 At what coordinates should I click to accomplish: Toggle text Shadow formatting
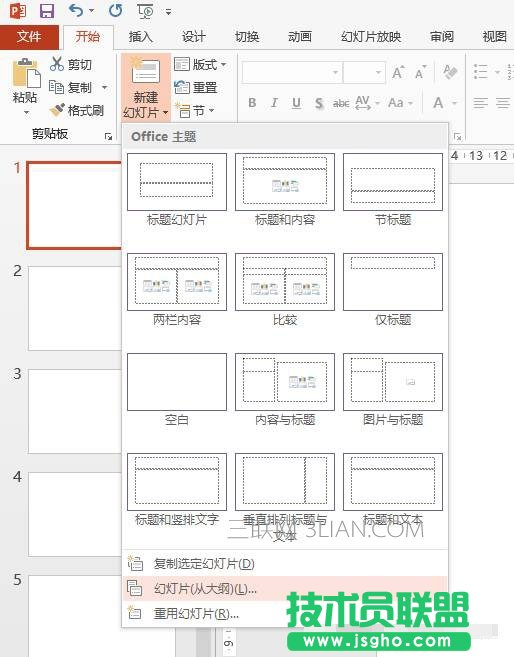click(319, 103)
